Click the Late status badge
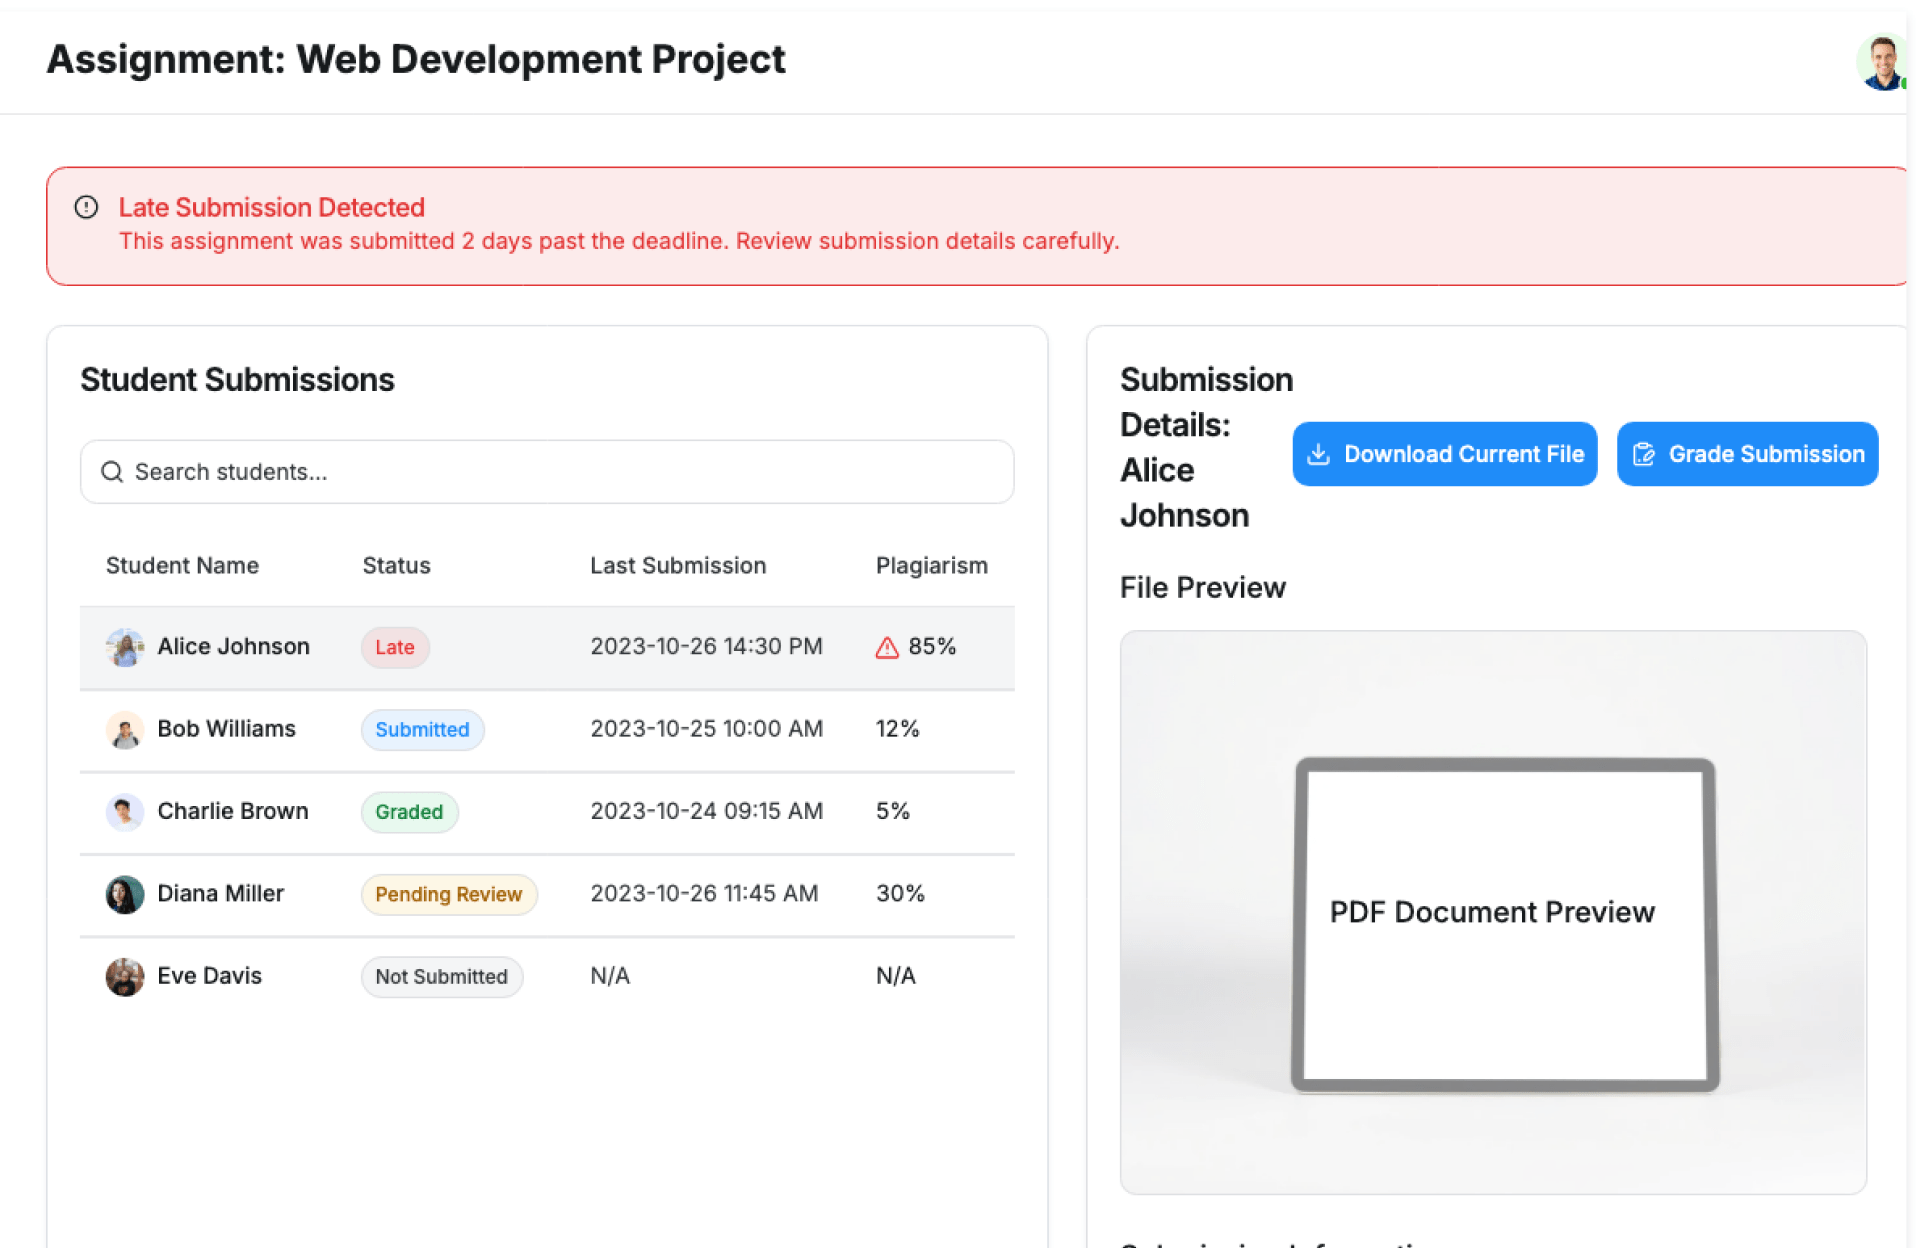This screenshot has width=1920, height=1248. coord(394,647)
